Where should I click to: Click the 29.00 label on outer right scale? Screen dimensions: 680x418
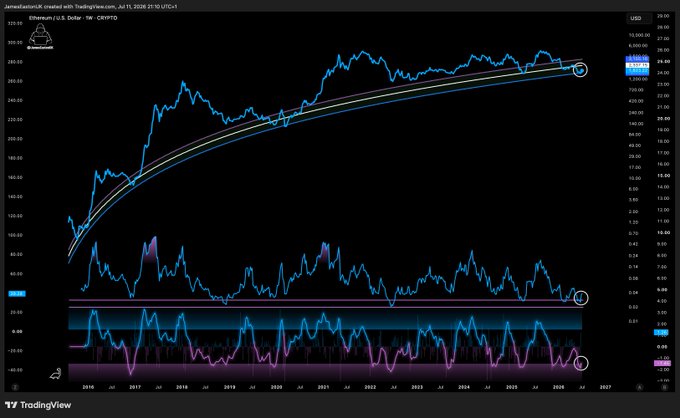click(x=663, y=16)
